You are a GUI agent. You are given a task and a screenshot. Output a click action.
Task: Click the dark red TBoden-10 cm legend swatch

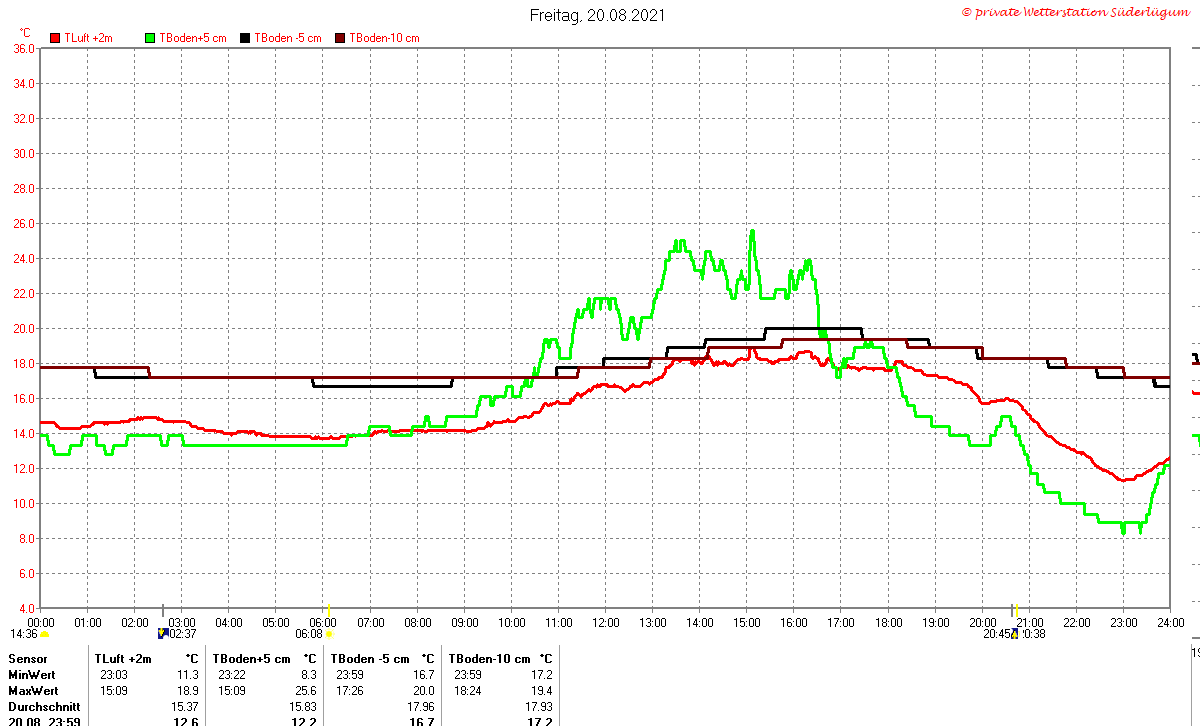pos(340,38)
